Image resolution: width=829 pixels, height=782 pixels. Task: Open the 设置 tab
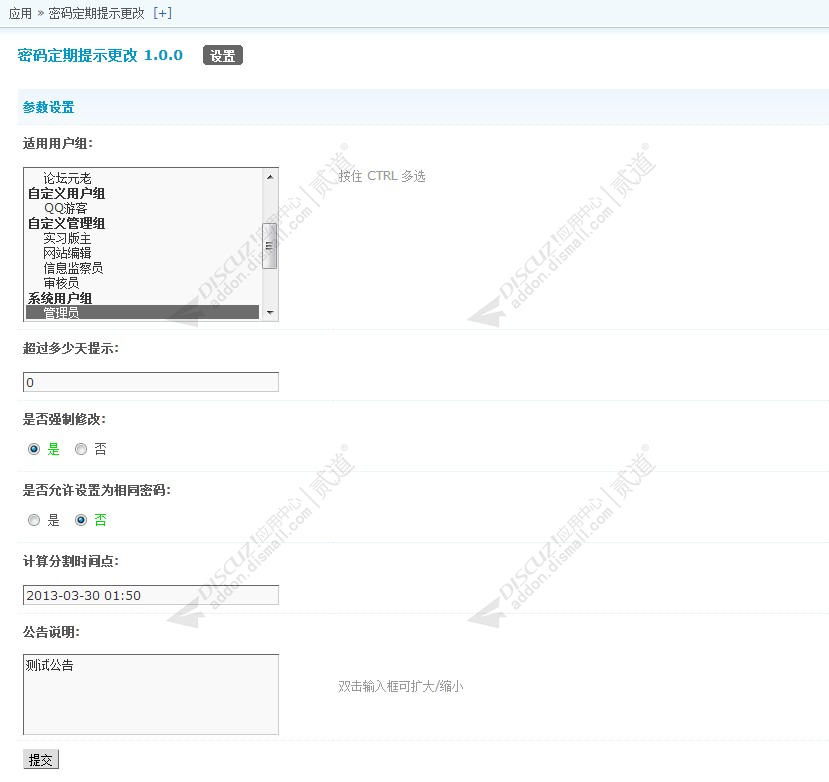pos(223,56)
